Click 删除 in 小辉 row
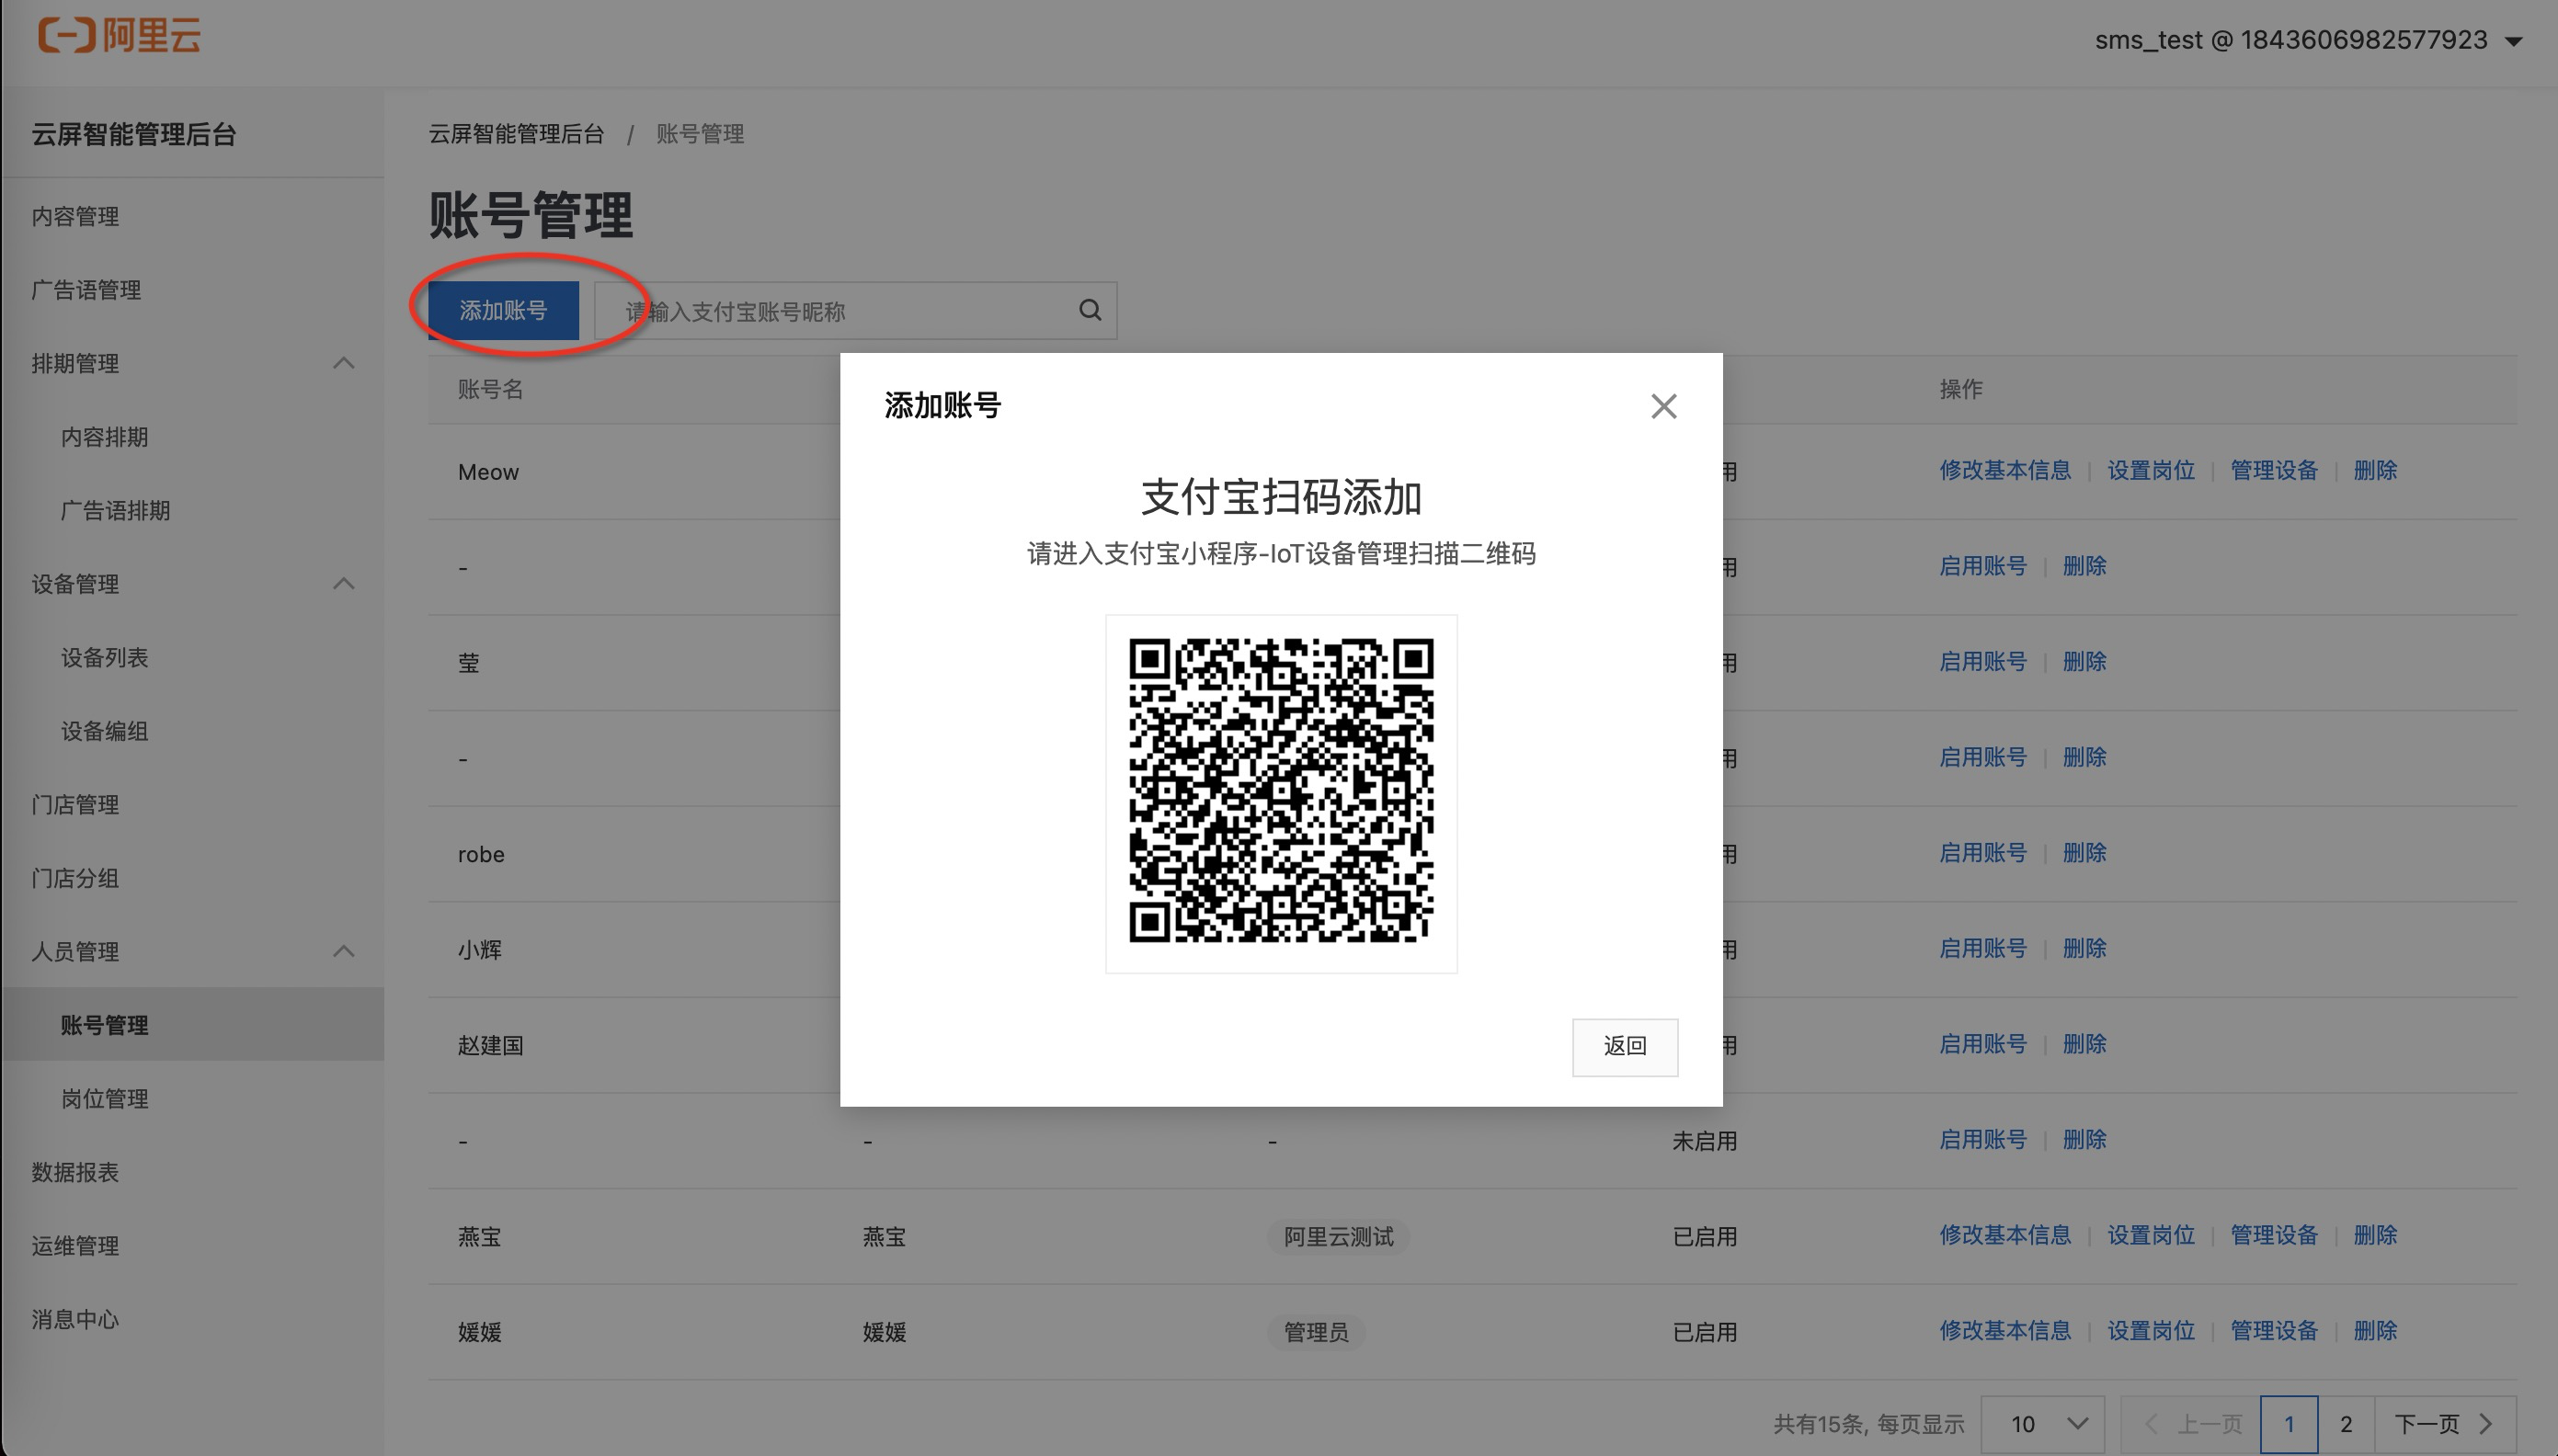 click(2084, 948)
